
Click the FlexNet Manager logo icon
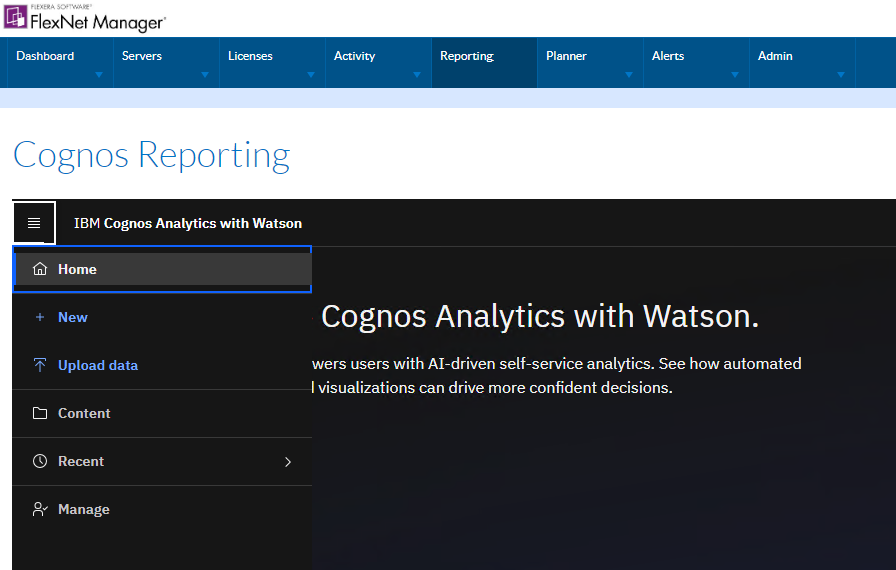[x=15, y=17]
